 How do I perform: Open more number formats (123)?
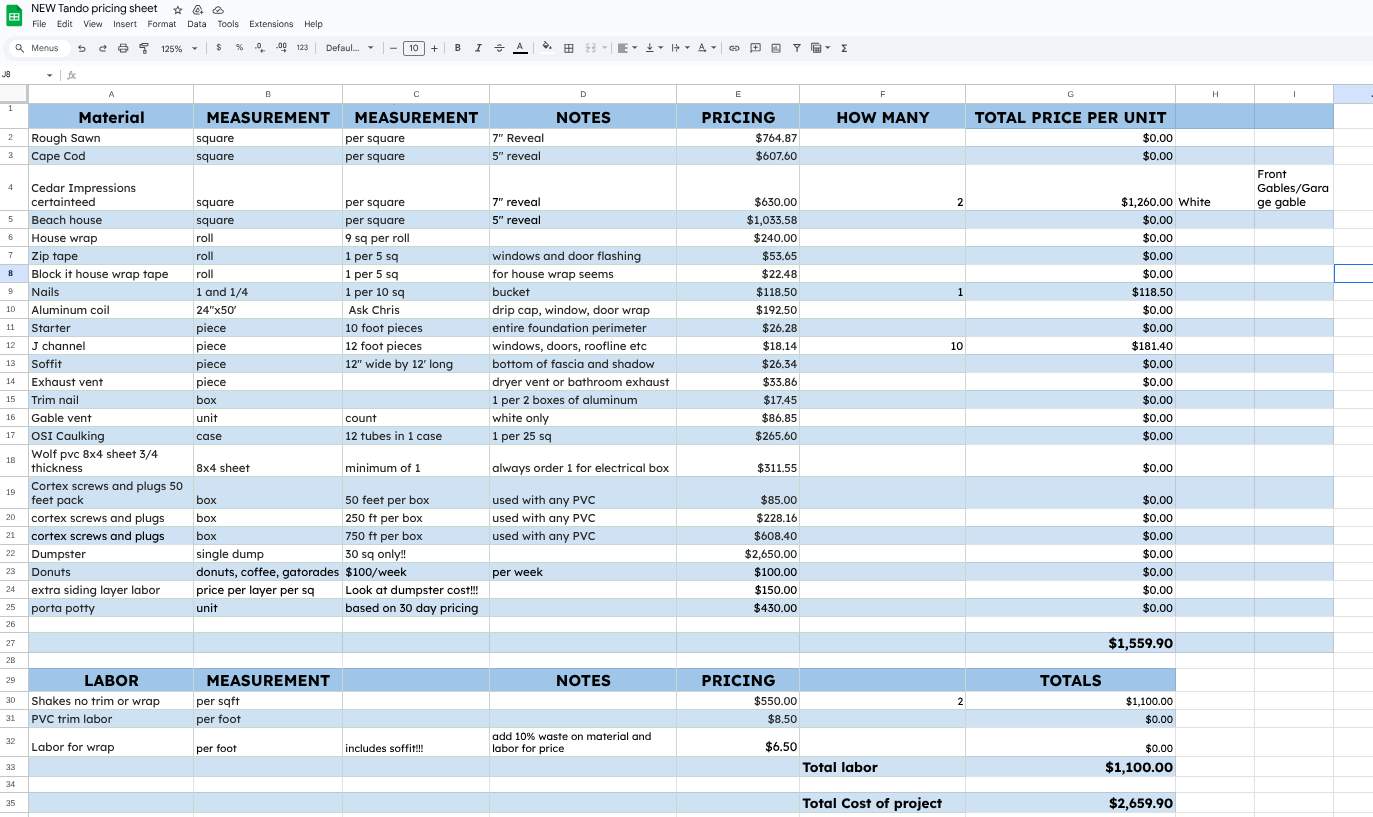[x=302, y=48]
